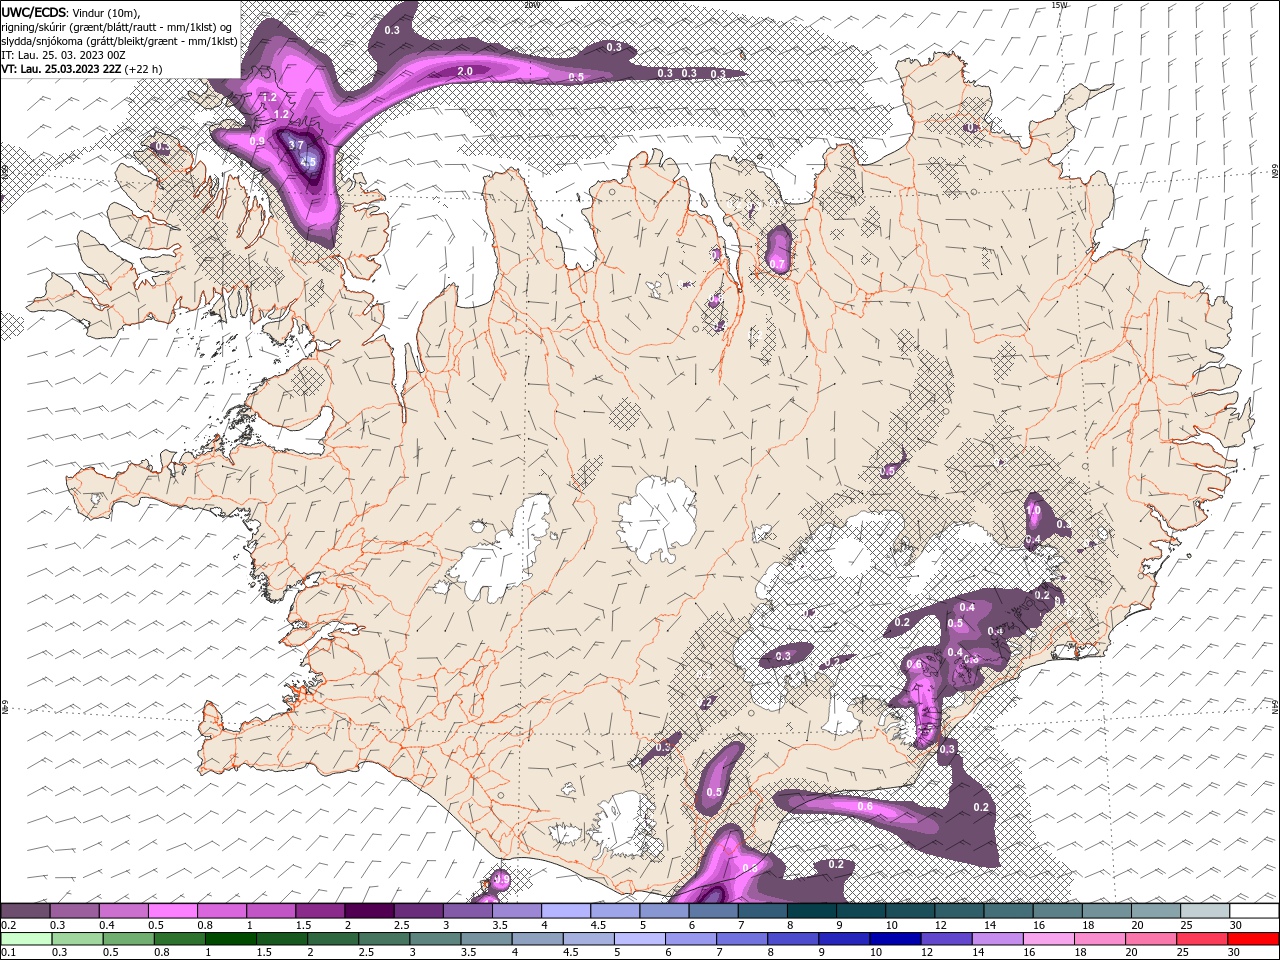Select the pale lavender 5–6 swatch in lower legend
Image resolution: width=1280 pixels, height=960 pixels.
[x=639, y=939]
